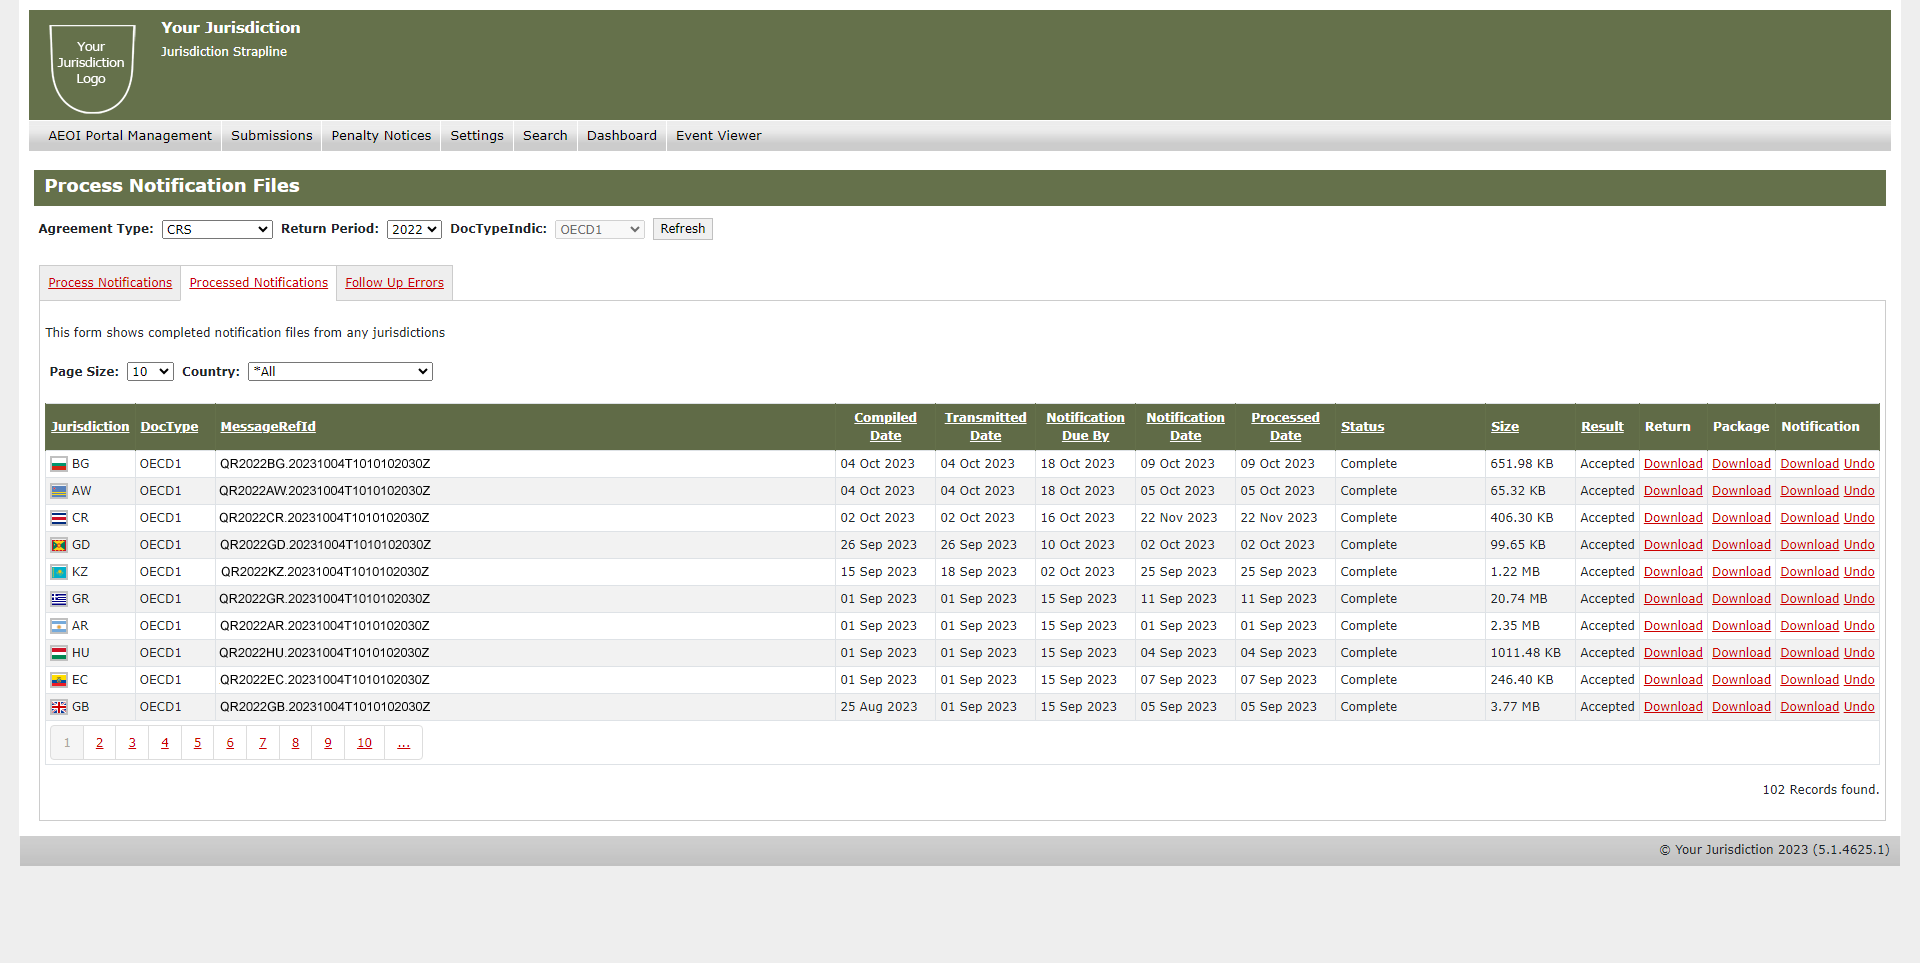This screenshot has height=963, width=1920.
Task: Sort by Result column header
Action: point(1602,427)
